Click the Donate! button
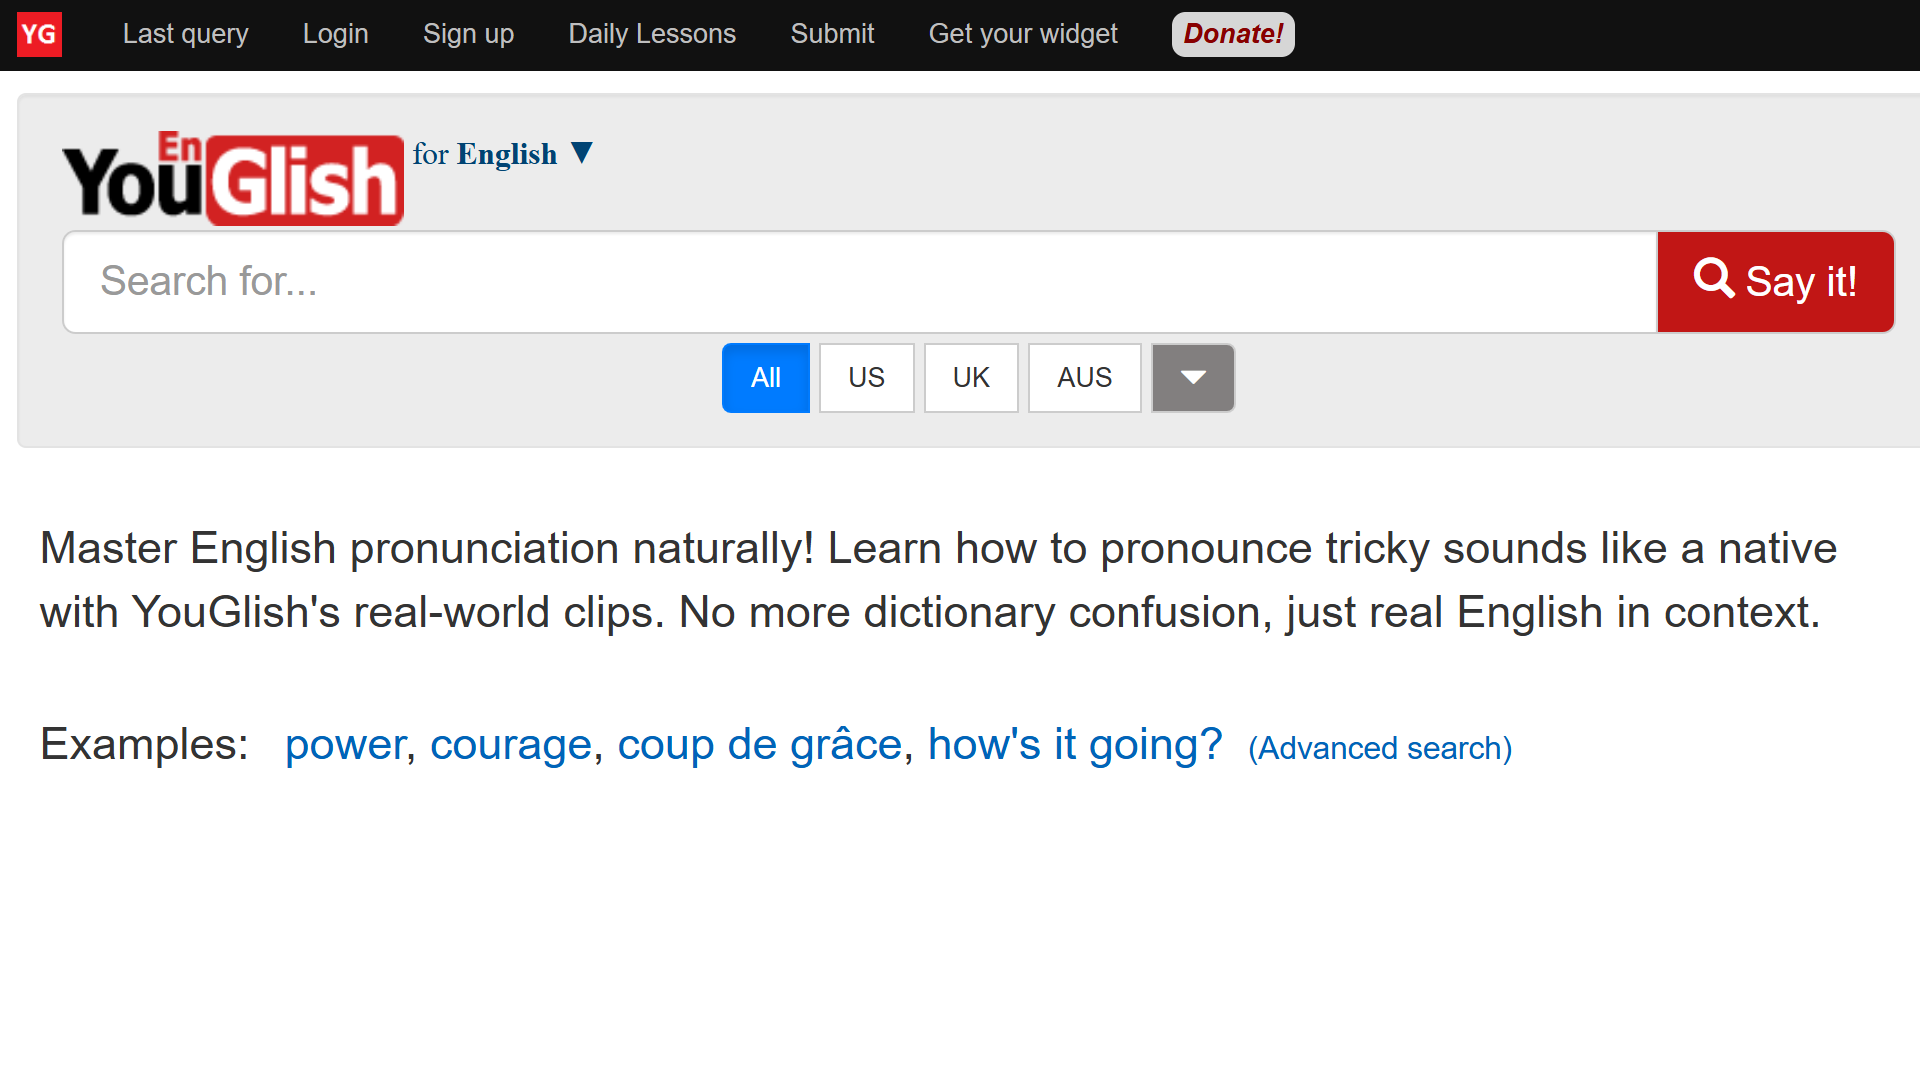The image size is (1920, 1080). (1233, 34)
